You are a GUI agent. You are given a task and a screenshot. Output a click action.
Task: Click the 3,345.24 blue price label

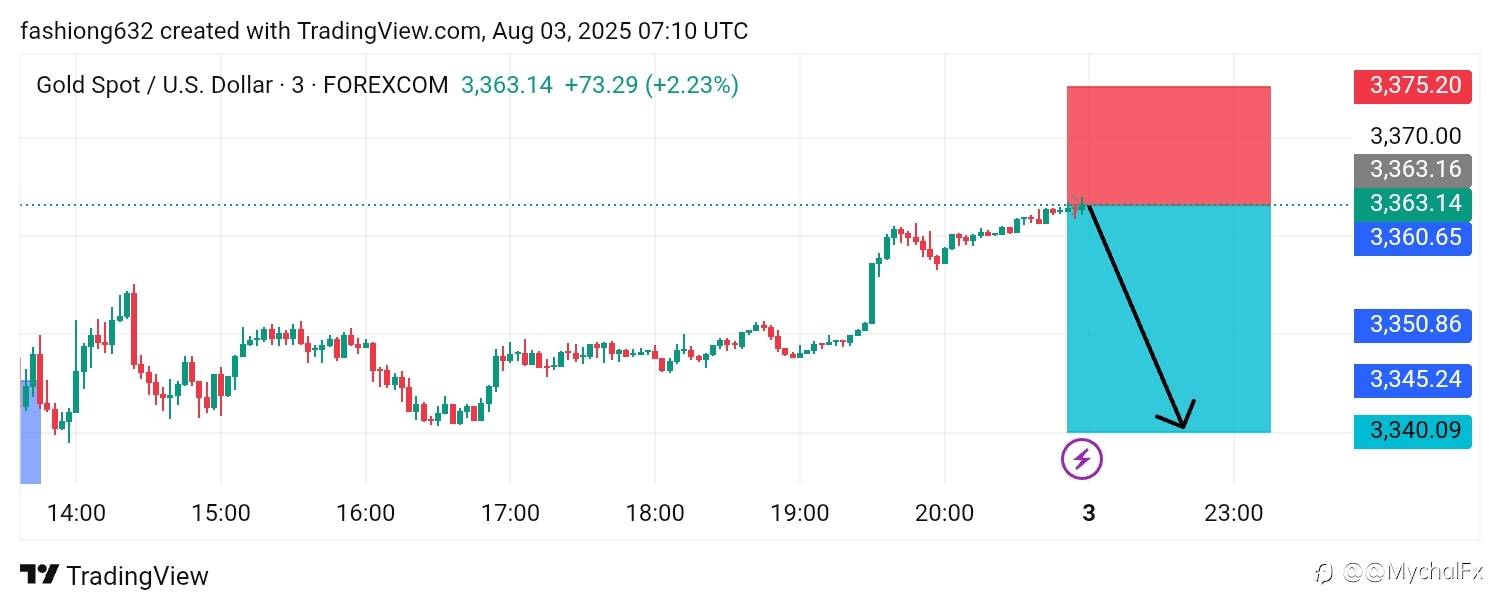click(1413, 380)
